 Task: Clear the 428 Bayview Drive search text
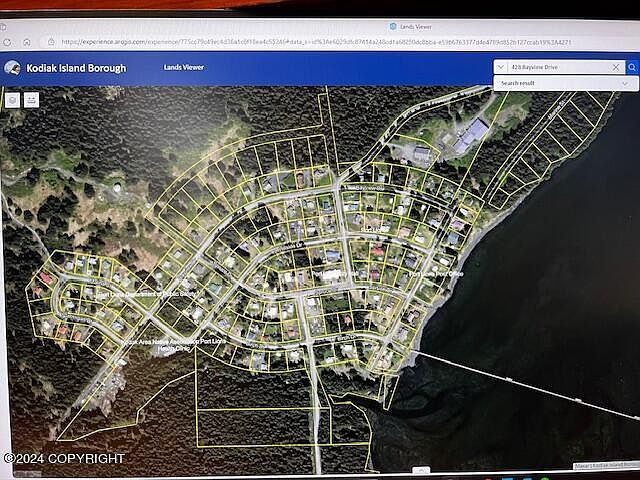point(617,67)
